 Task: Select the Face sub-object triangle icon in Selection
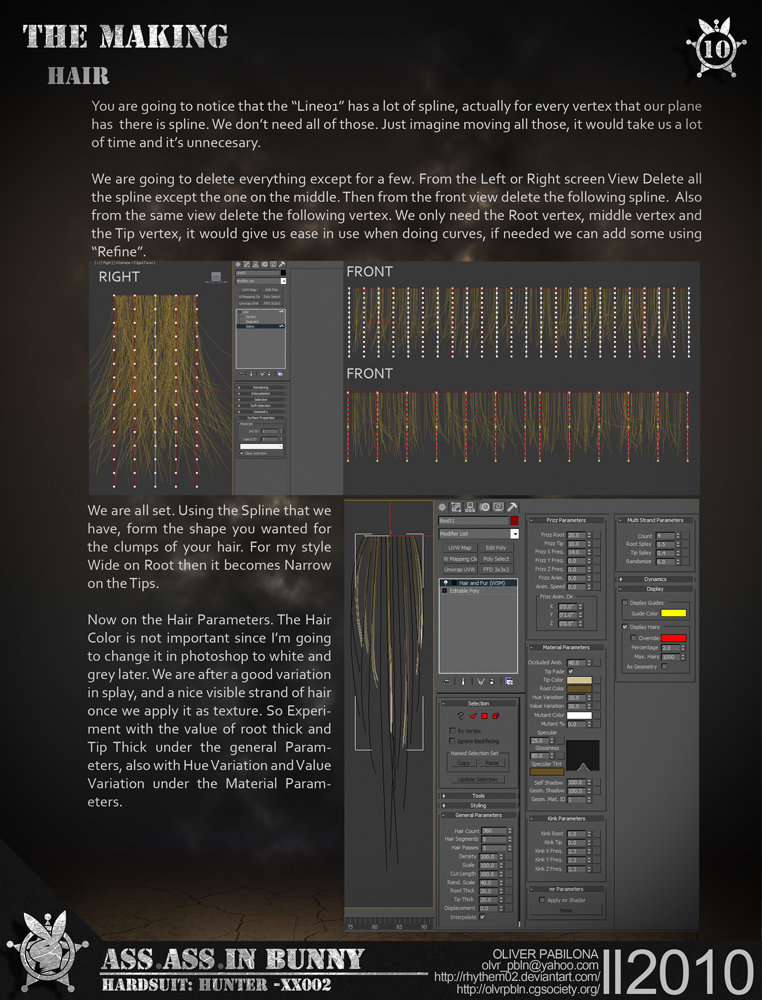coord(473,716)
